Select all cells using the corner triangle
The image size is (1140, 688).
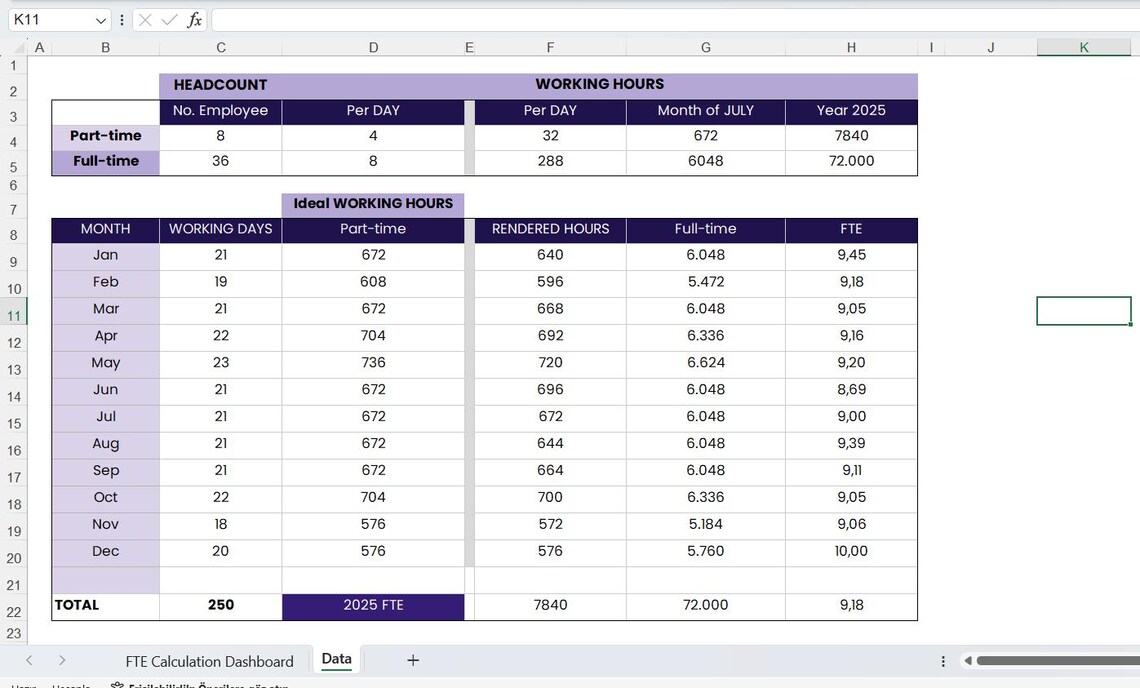coord(22,46)
